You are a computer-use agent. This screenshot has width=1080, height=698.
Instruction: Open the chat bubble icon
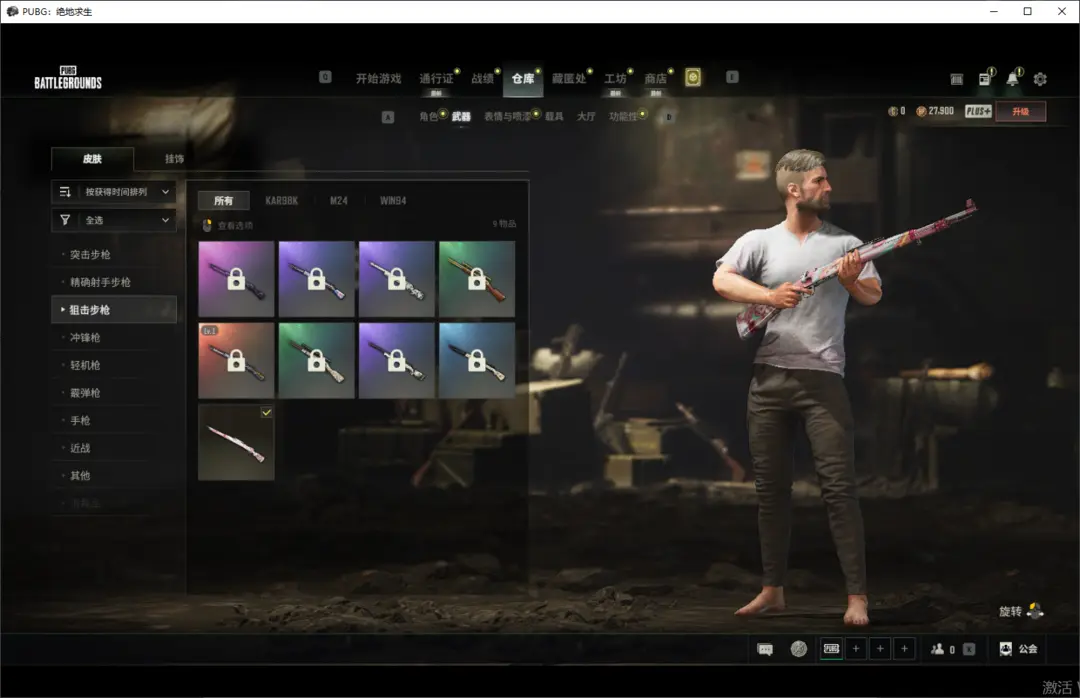[765, 649]
